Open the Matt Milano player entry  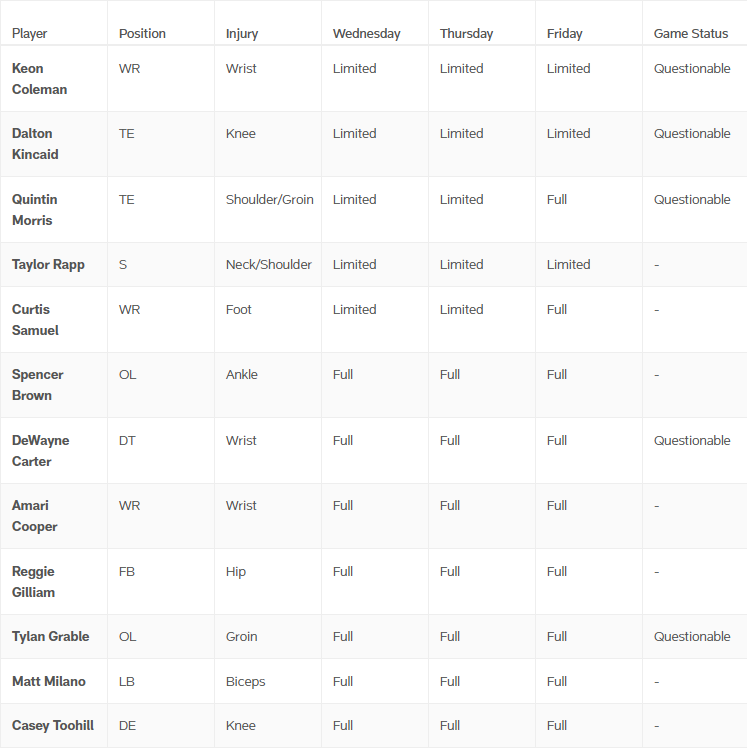[x=49, y=682]
